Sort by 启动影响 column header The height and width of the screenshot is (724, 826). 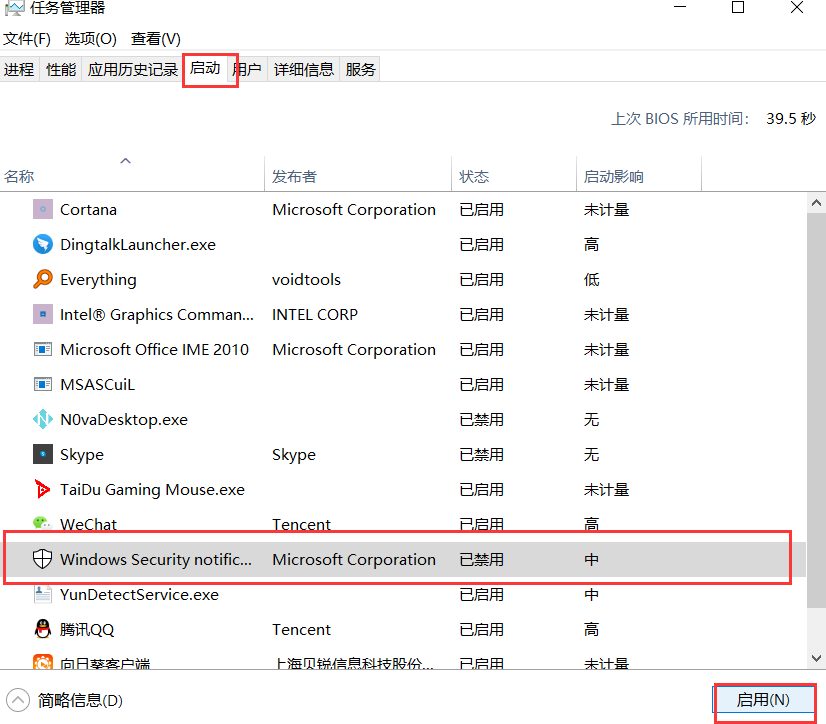pos(613,177)
